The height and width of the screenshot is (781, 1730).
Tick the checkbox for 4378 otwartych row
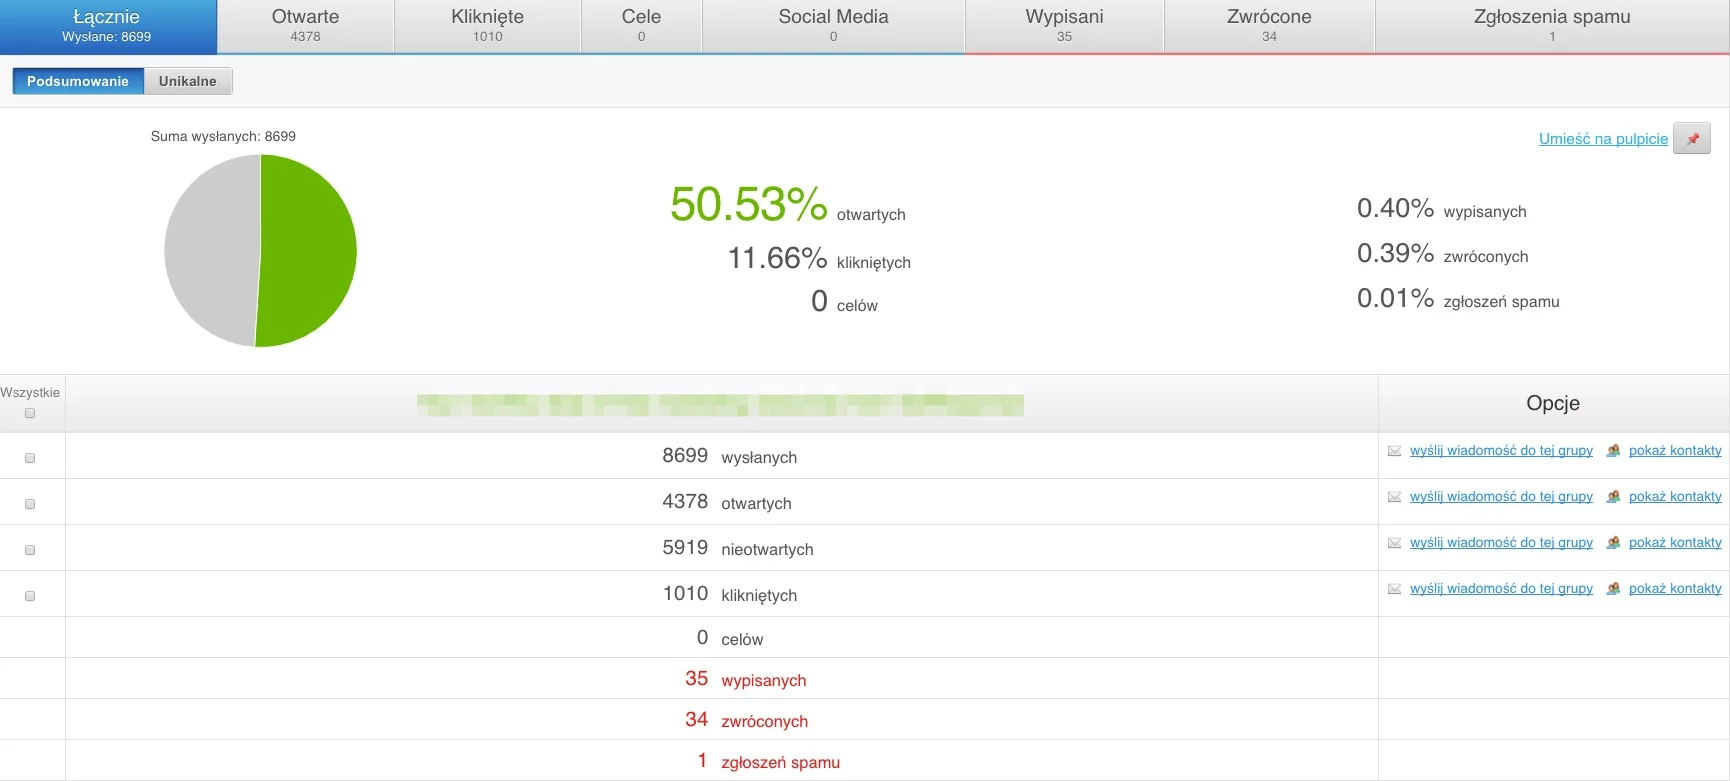click(30, 504)
